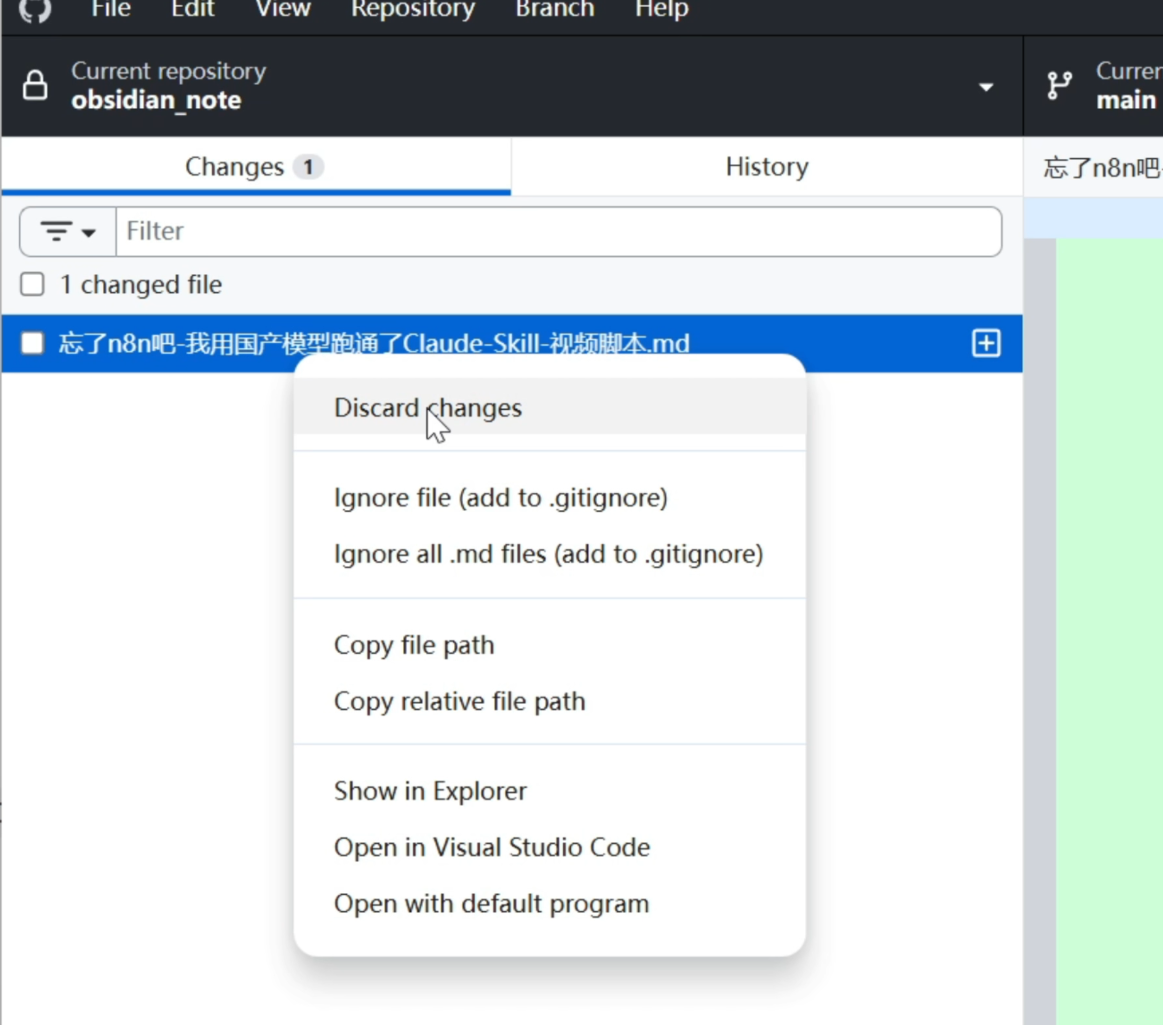Image resolution: width=1163 pixels, height=1025 pixels.
Task: Choose Copy relative file path
Action: (550, 701)
